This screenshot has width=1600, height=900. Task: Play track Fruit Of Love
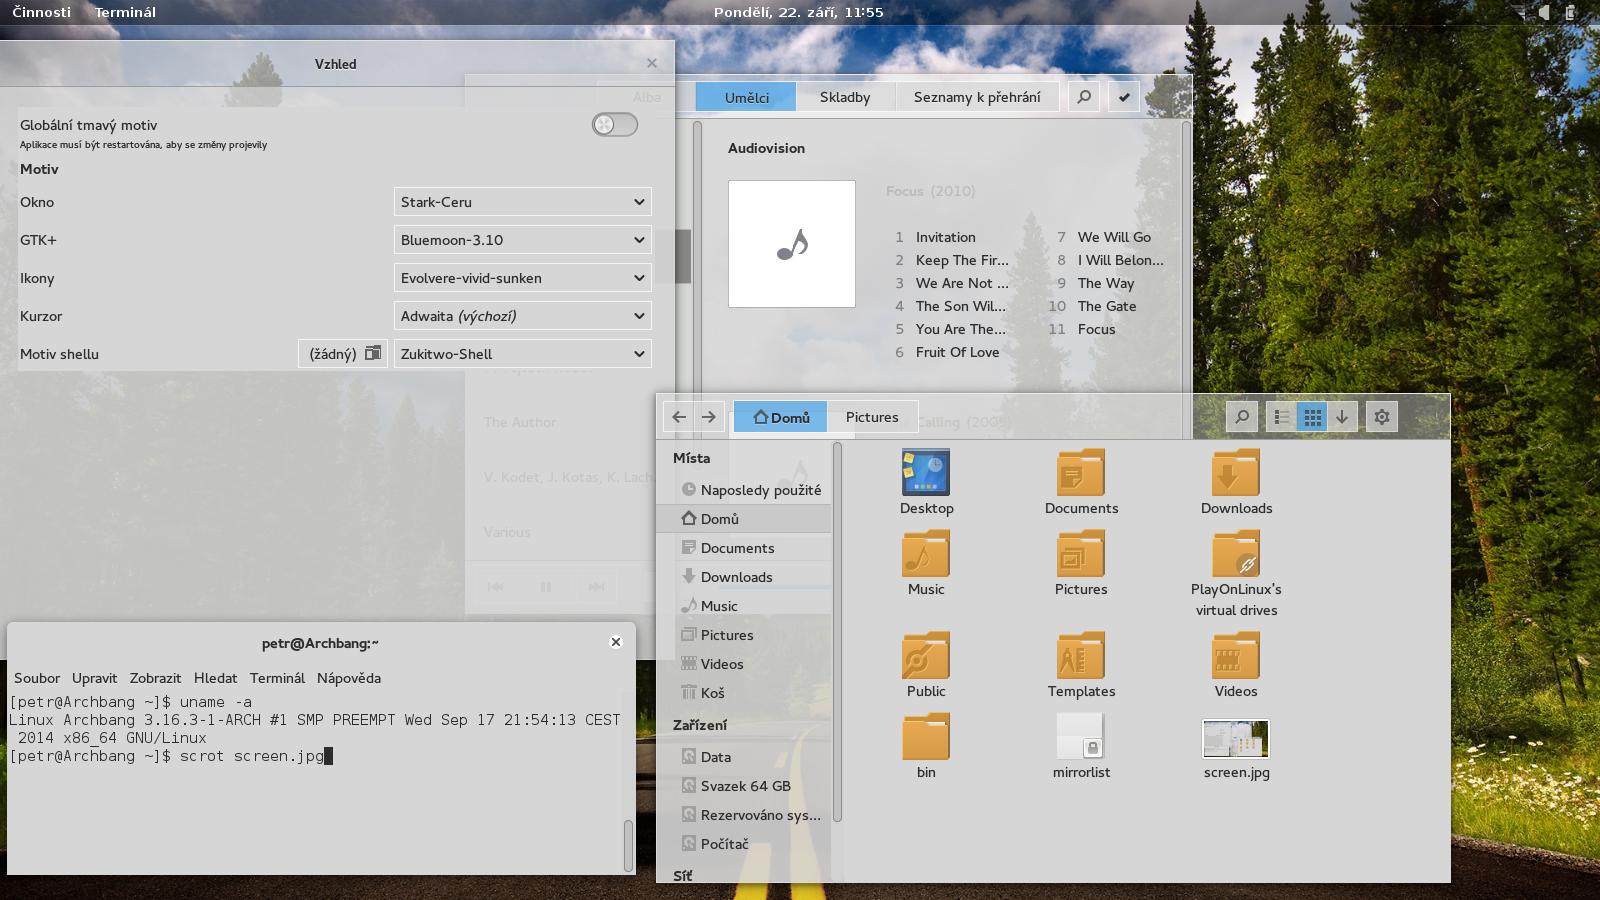click(x=957, y=352)
